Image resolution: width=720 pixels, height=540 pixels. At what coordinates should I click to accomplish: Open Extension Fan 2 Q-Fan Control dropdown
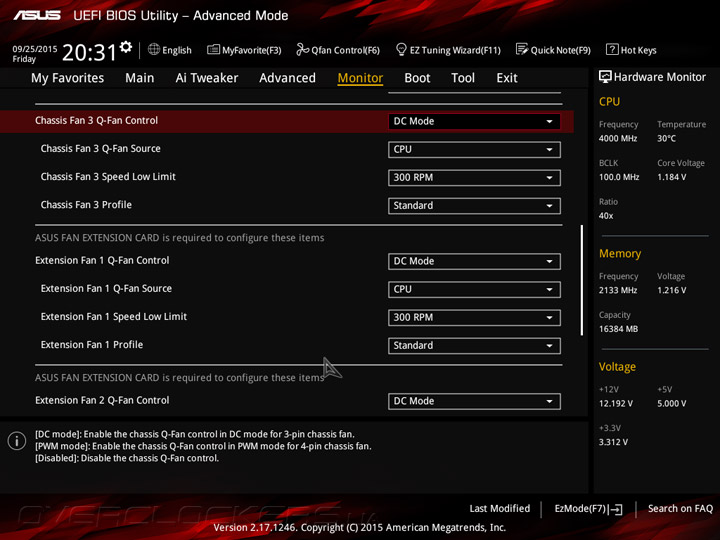pyautogui.click(x=474, y=401)
